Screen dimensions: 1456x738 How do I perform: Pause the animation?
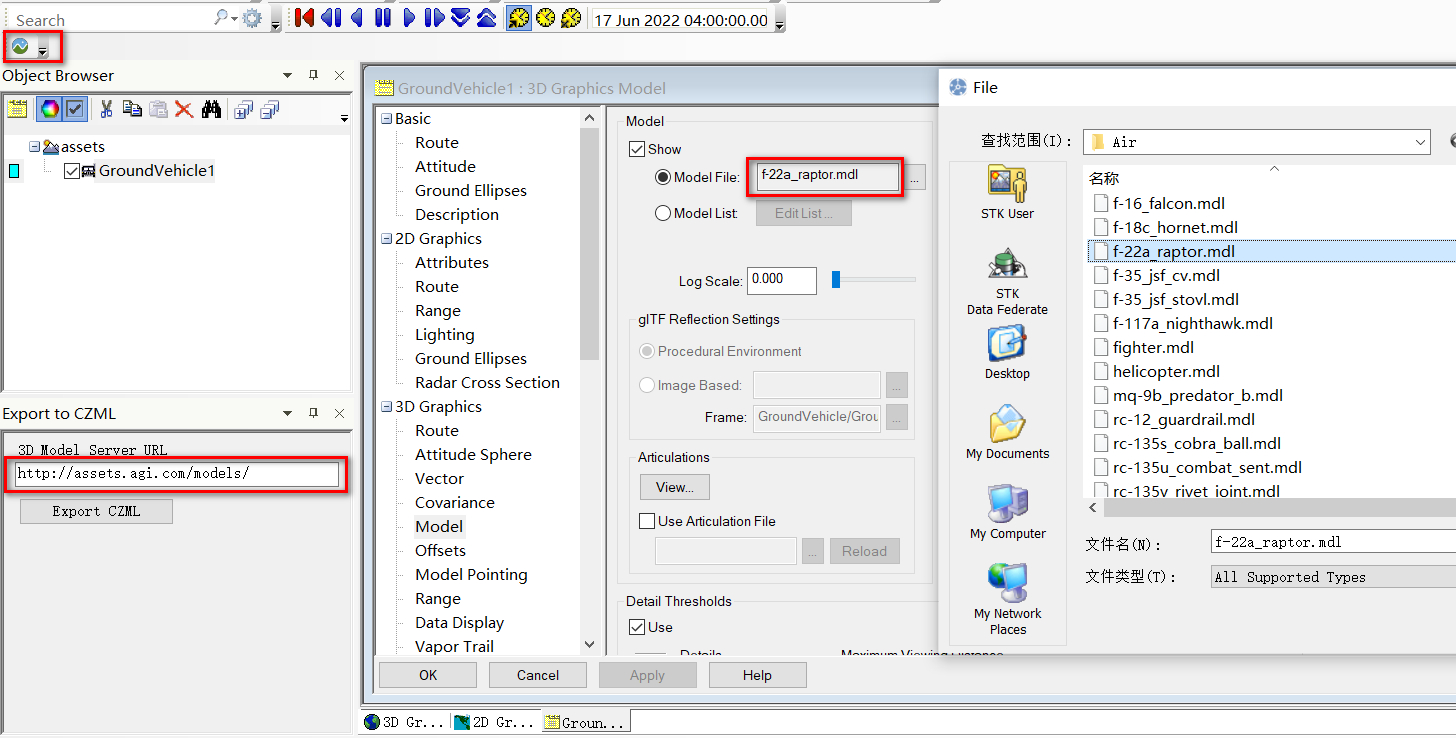(x=383, y=18)
